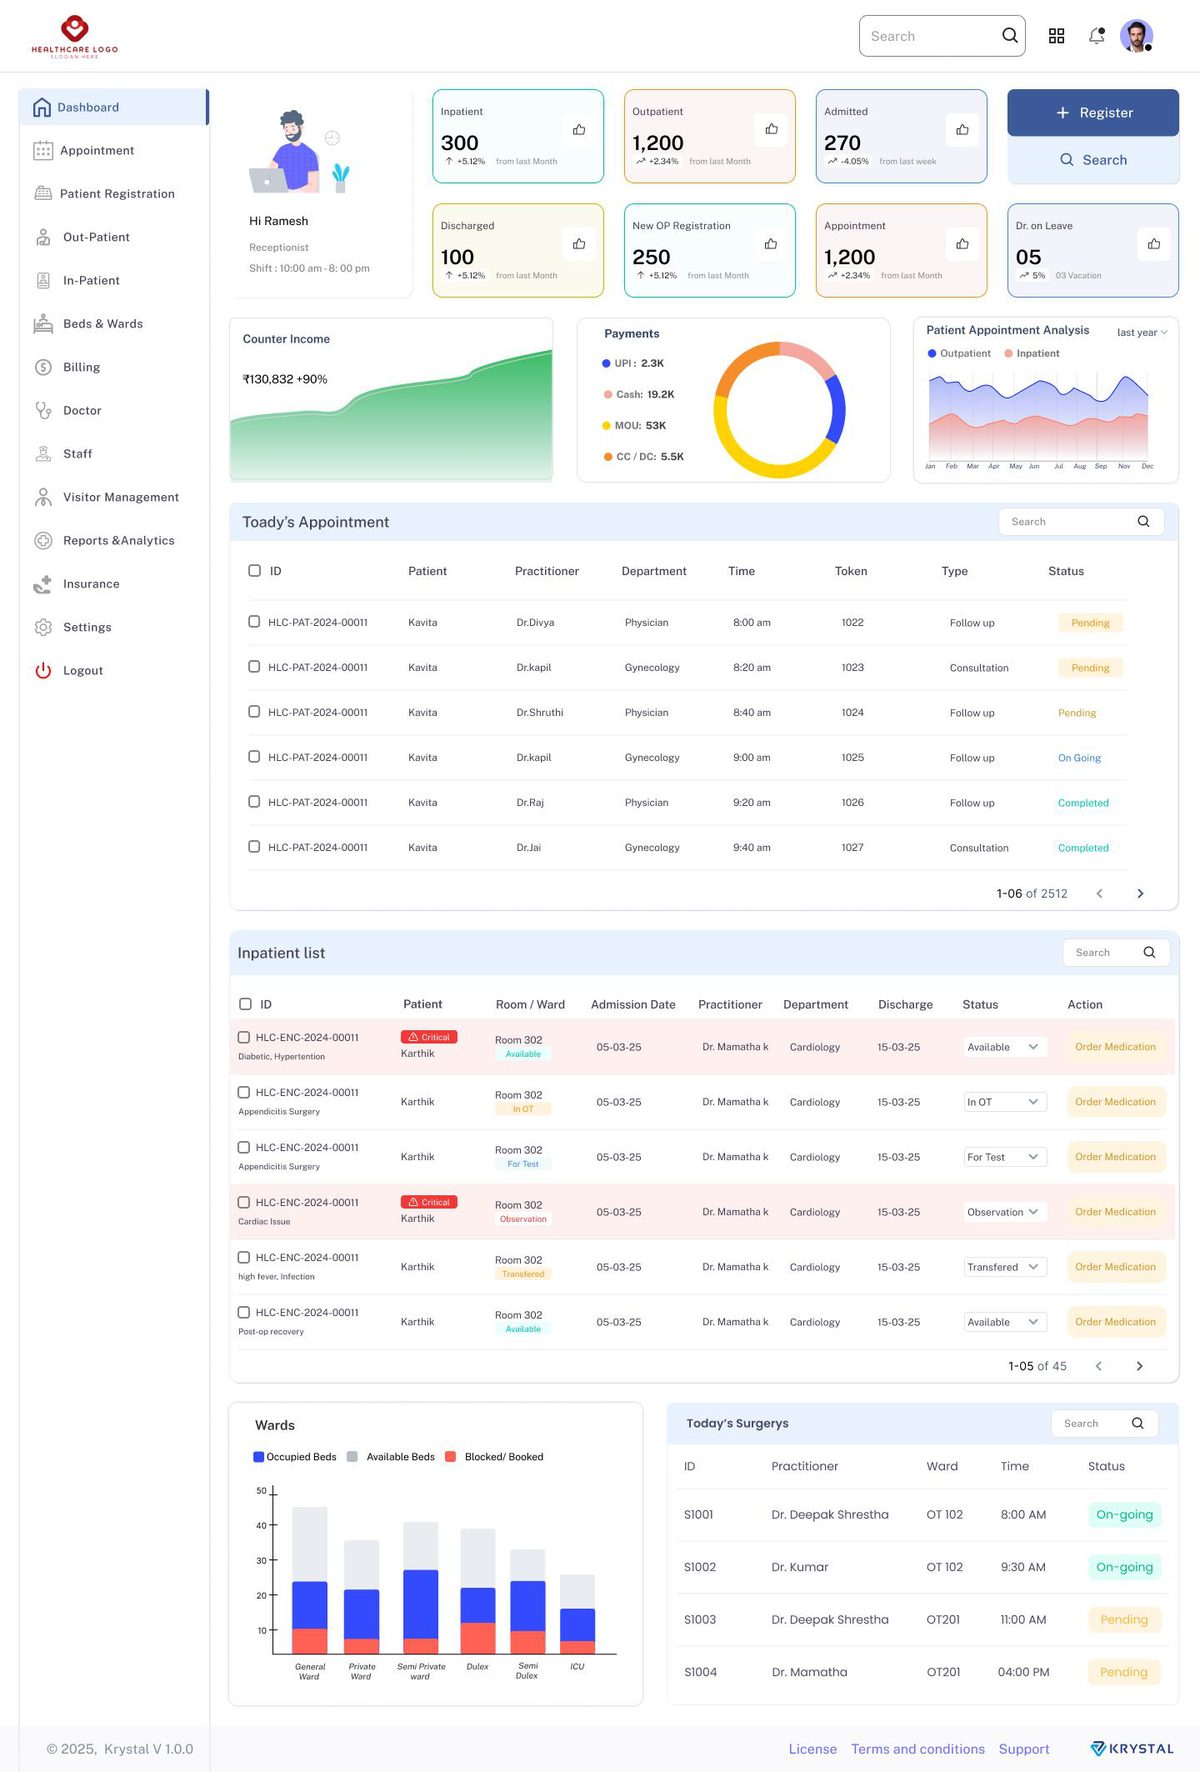
Task: Open the 'Transfered' status dropdown
Action: pyautogui.click(x=1005, y=1267)
